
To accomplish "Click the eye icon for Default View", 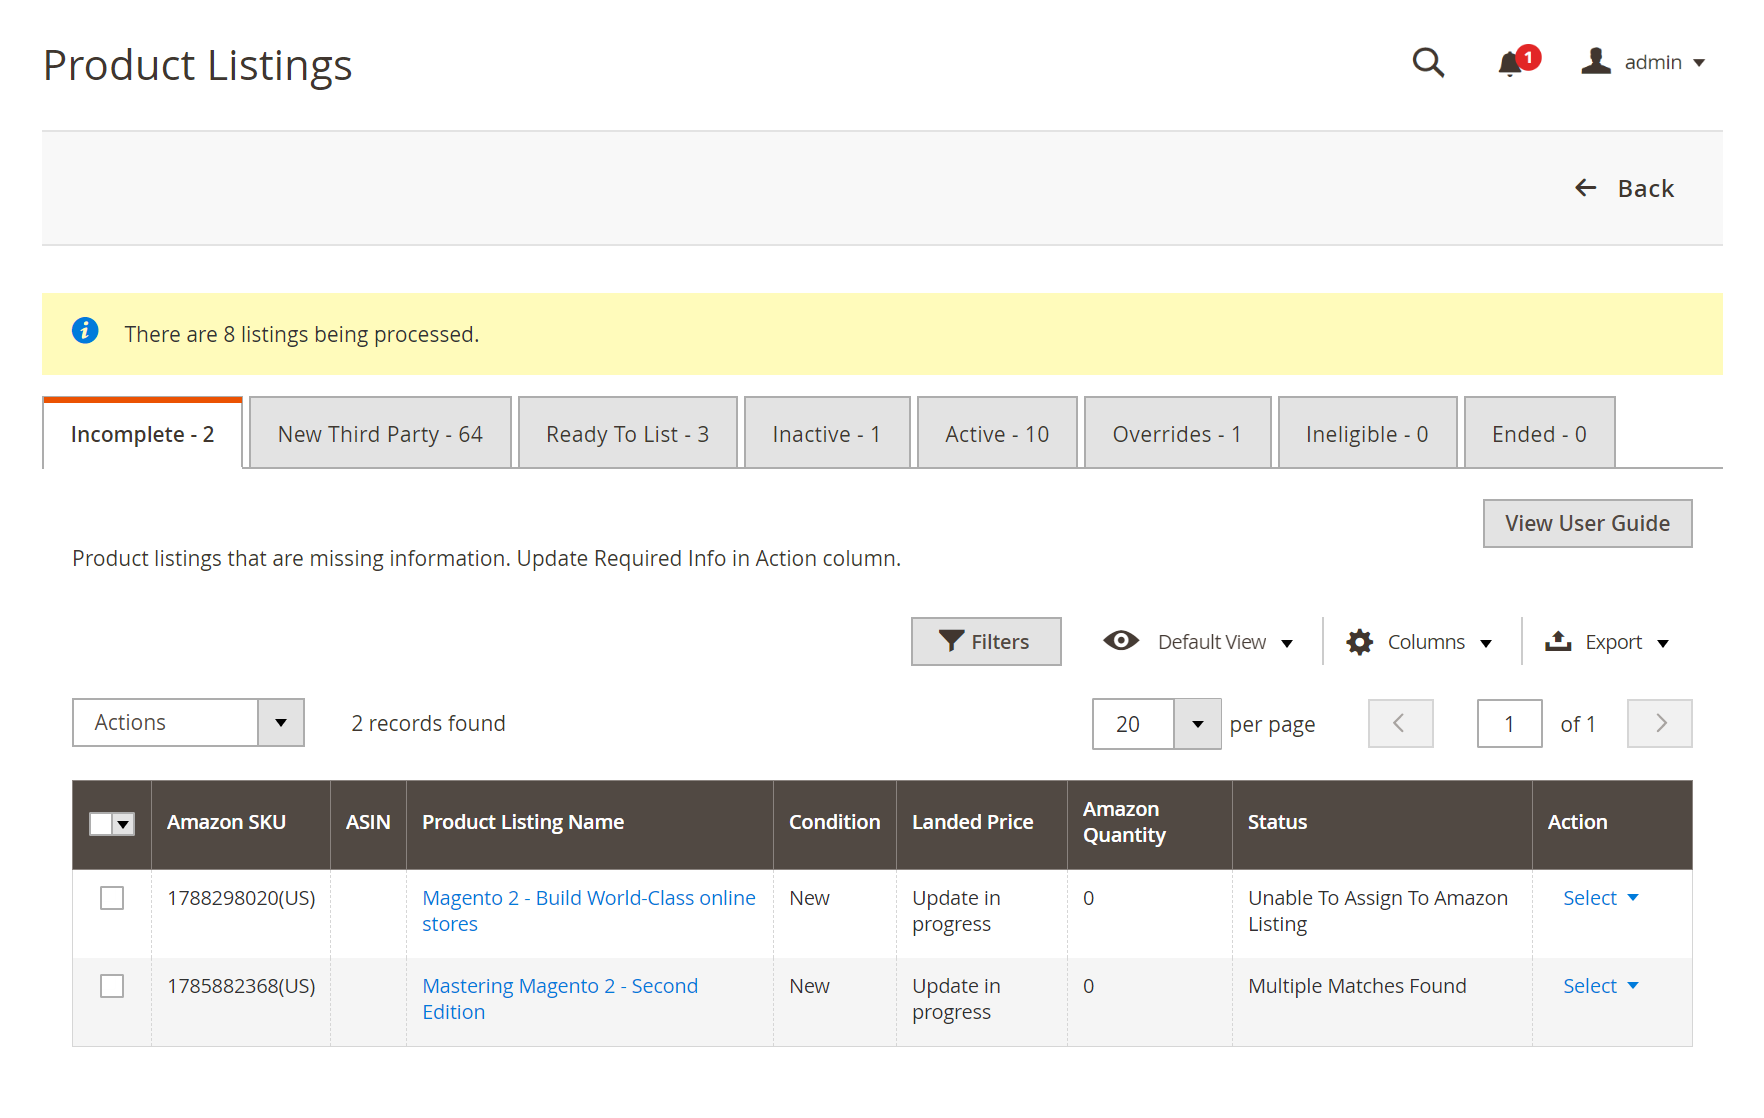I will coord(1121,641).
